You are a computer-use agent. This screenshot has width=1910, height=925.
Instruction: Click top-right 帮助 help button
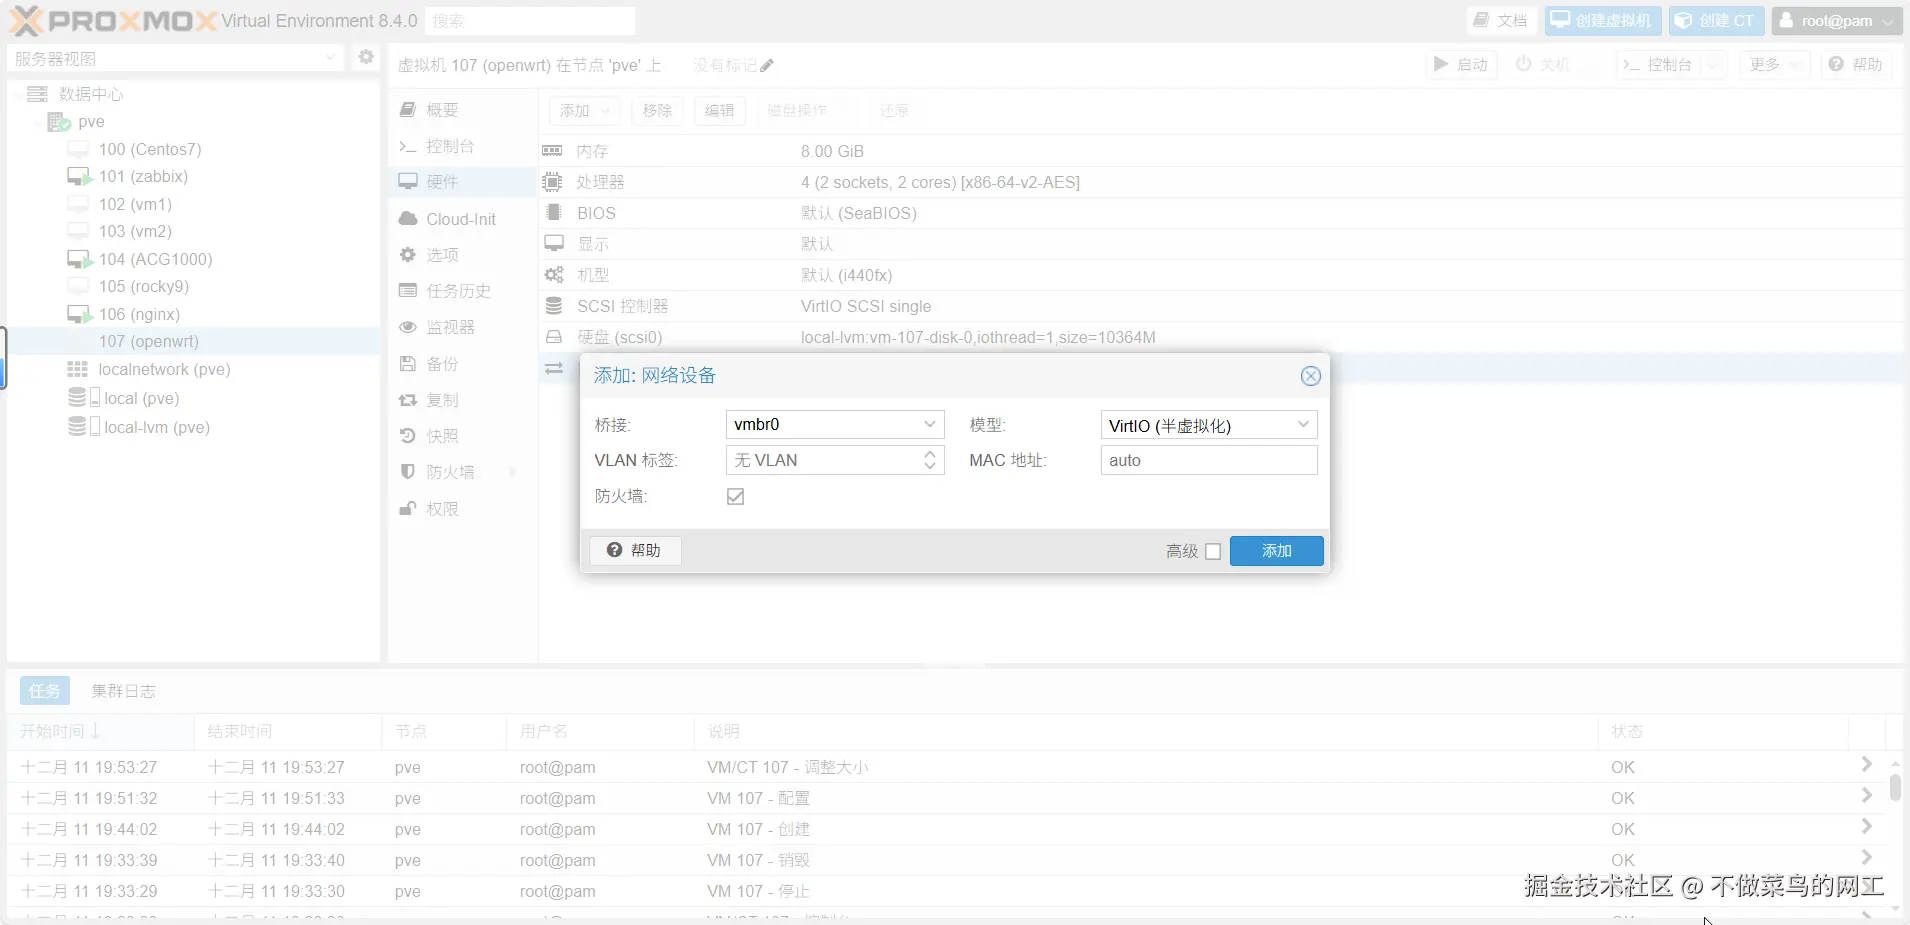pyautogui.click(x=1856, y=65)
